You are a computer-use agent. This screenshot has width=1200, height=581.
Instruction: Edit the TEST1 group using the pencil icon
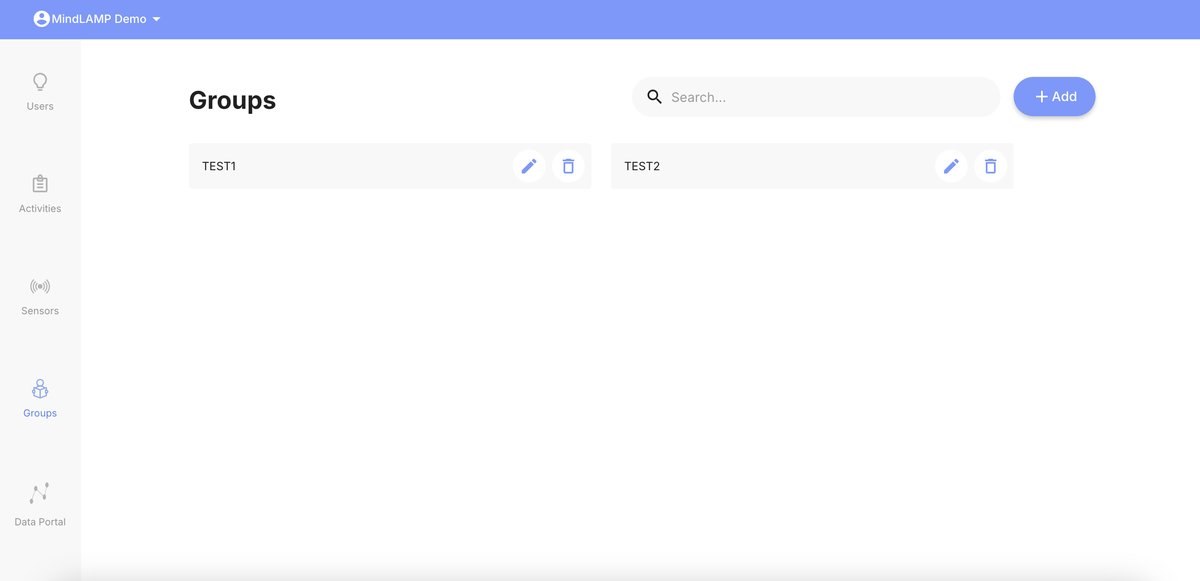click(x=529, y=166)
